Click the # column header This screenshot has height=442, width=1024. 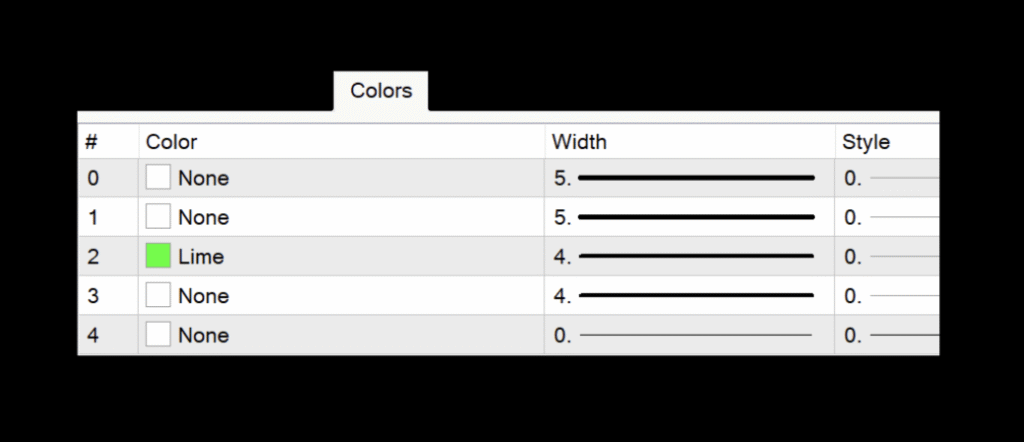tap(91, 142)
